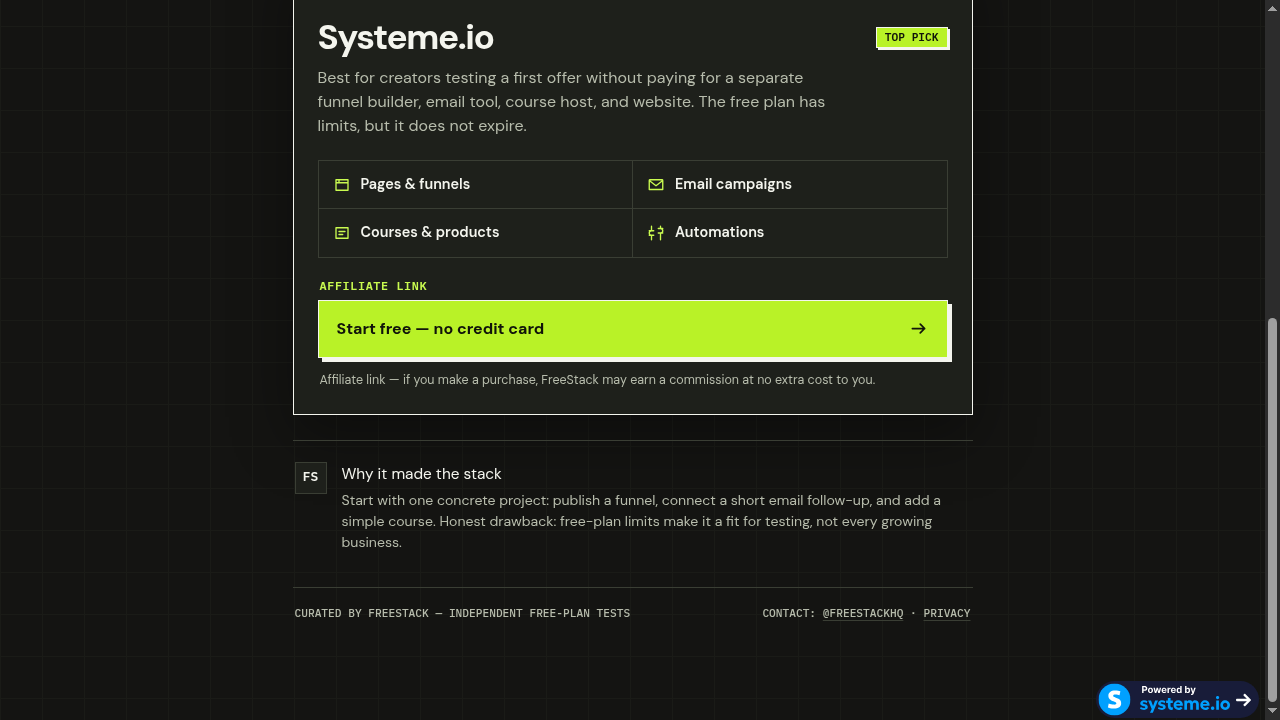Click the AFFILIATE LINK label
This screenshot has height=720, width=1280.
(373, 286)
